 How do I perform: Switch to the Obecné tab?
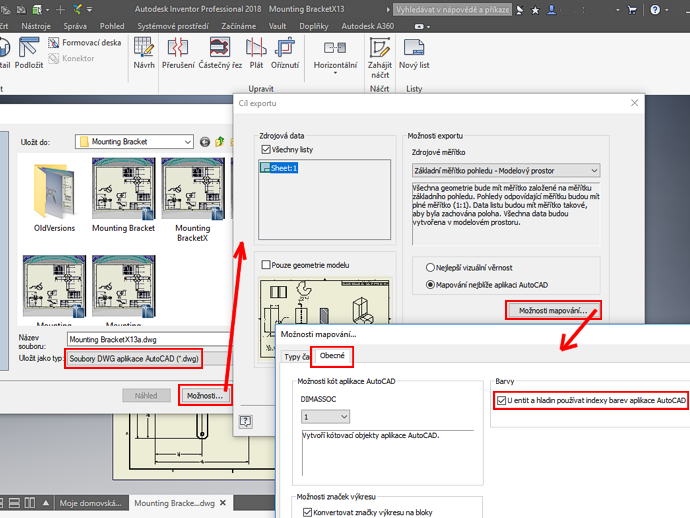coord(332,356)
